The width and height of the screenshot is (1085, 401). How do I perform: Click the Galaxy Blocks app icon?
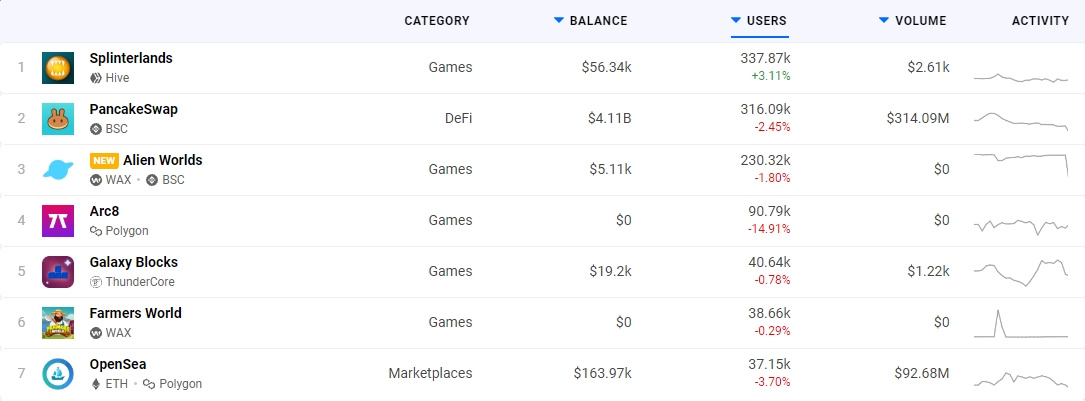coord(58,272)
